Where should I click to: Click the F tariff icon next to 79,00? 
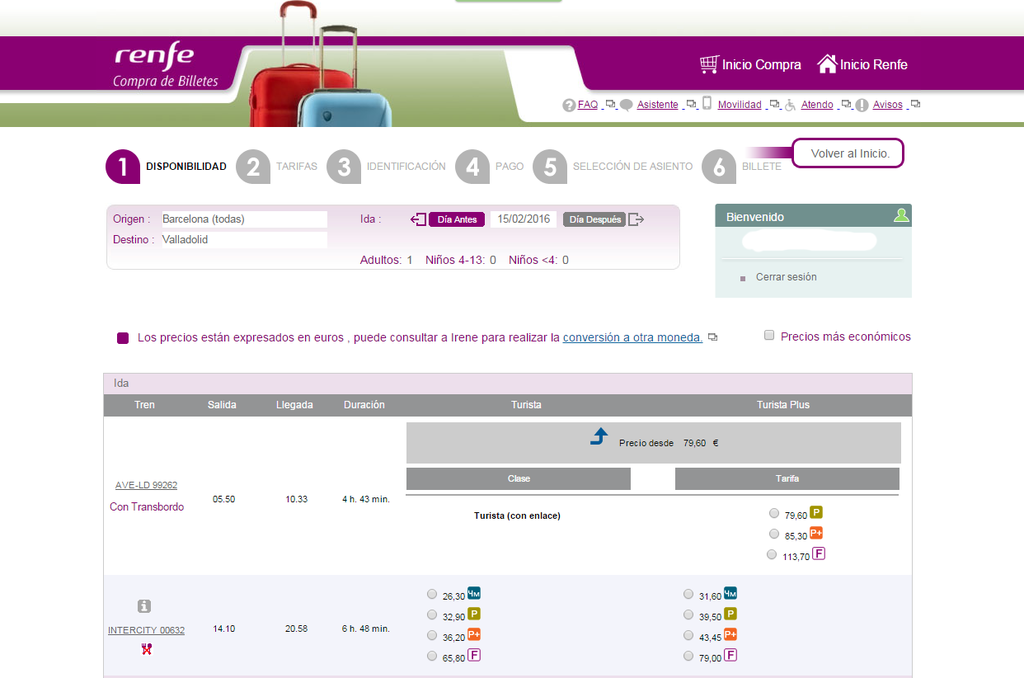(x=731, y=655)
